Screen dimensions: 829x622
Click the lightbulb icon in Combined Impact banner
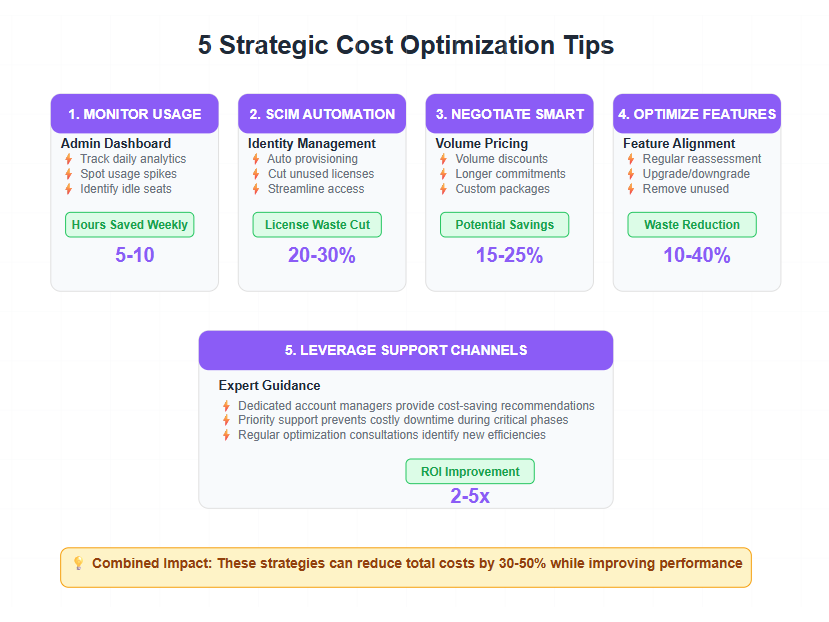(x=78, y=563)
